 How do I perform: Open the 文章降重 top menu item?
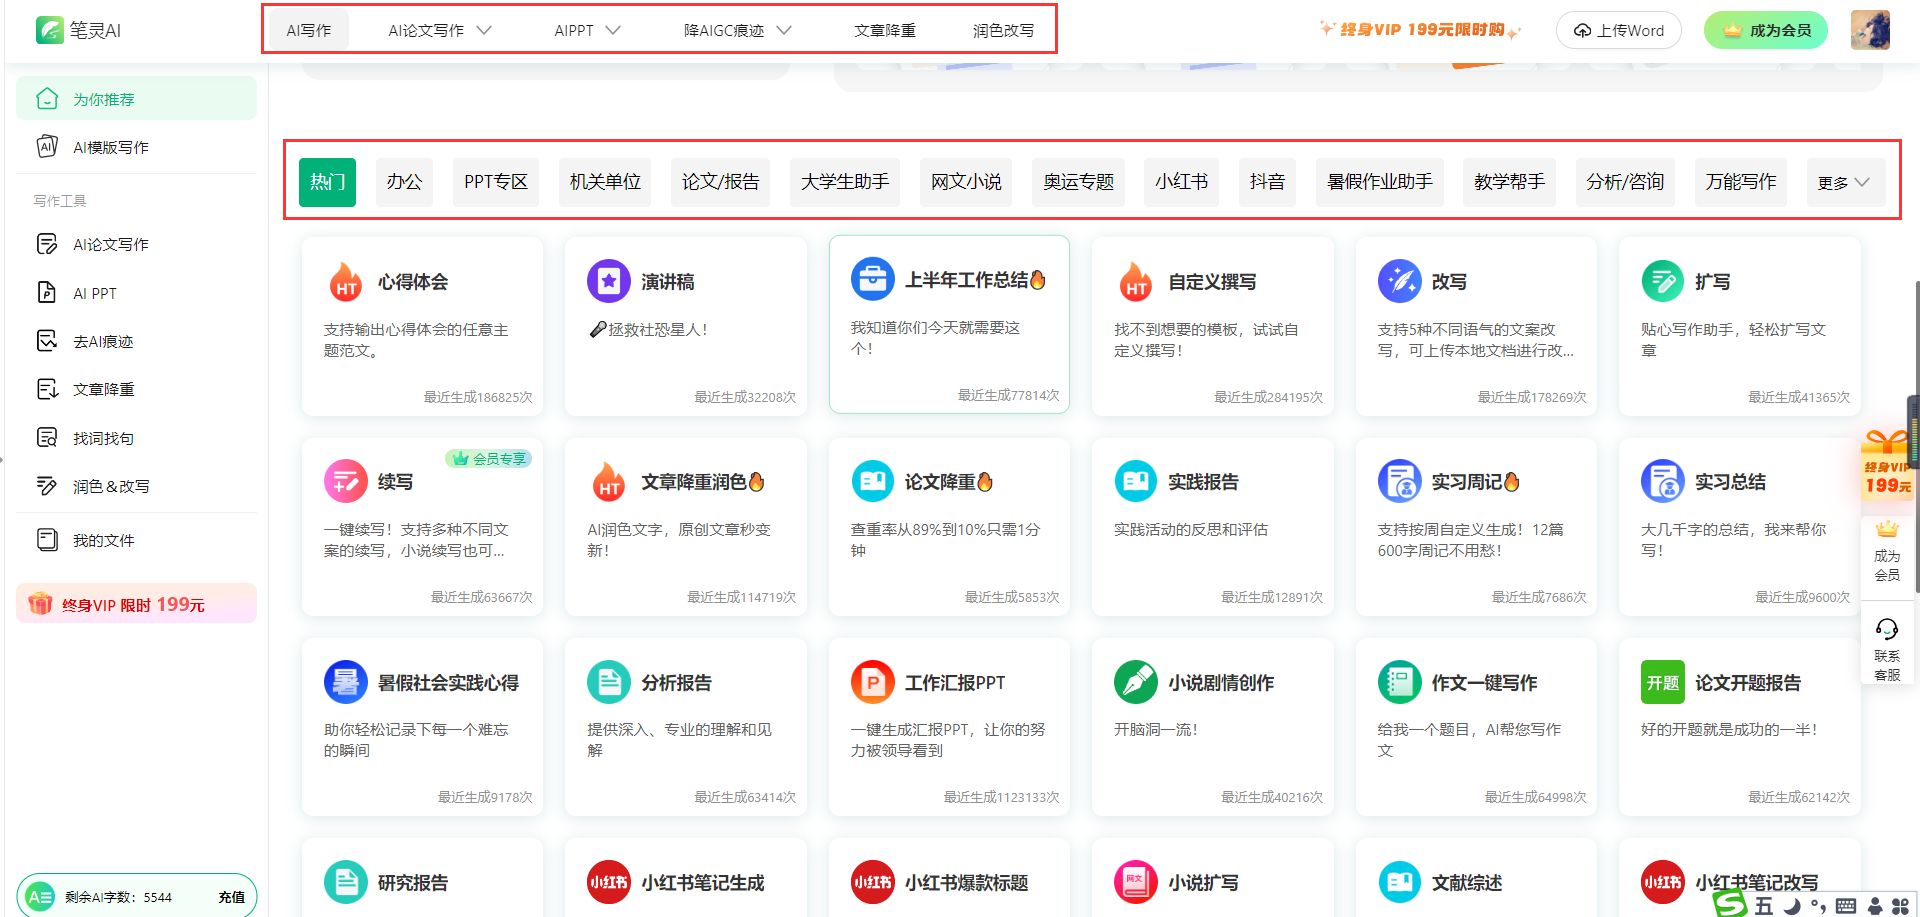point(885,31)
